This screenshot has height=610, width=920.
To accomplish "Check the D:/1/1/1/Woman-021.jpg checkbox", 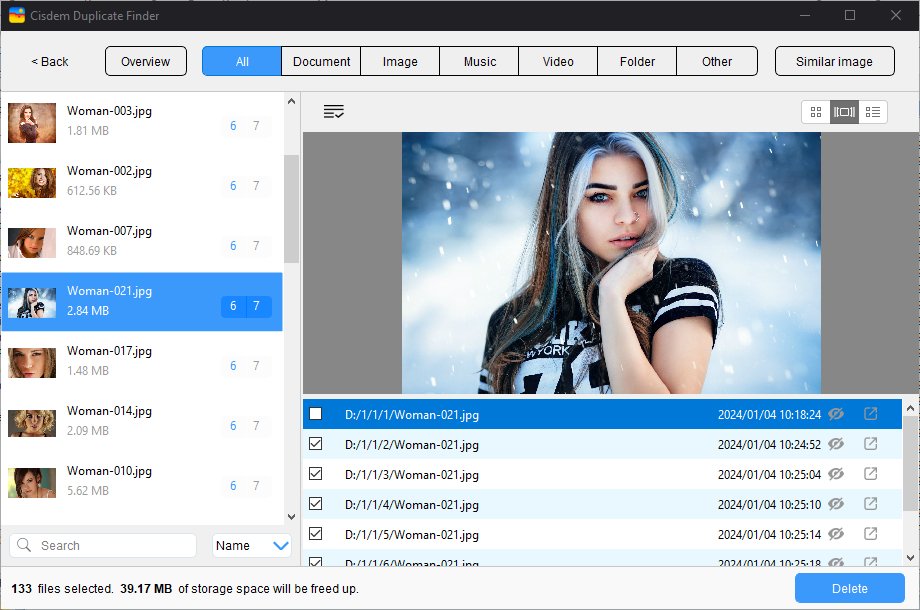I will point(316,414).
